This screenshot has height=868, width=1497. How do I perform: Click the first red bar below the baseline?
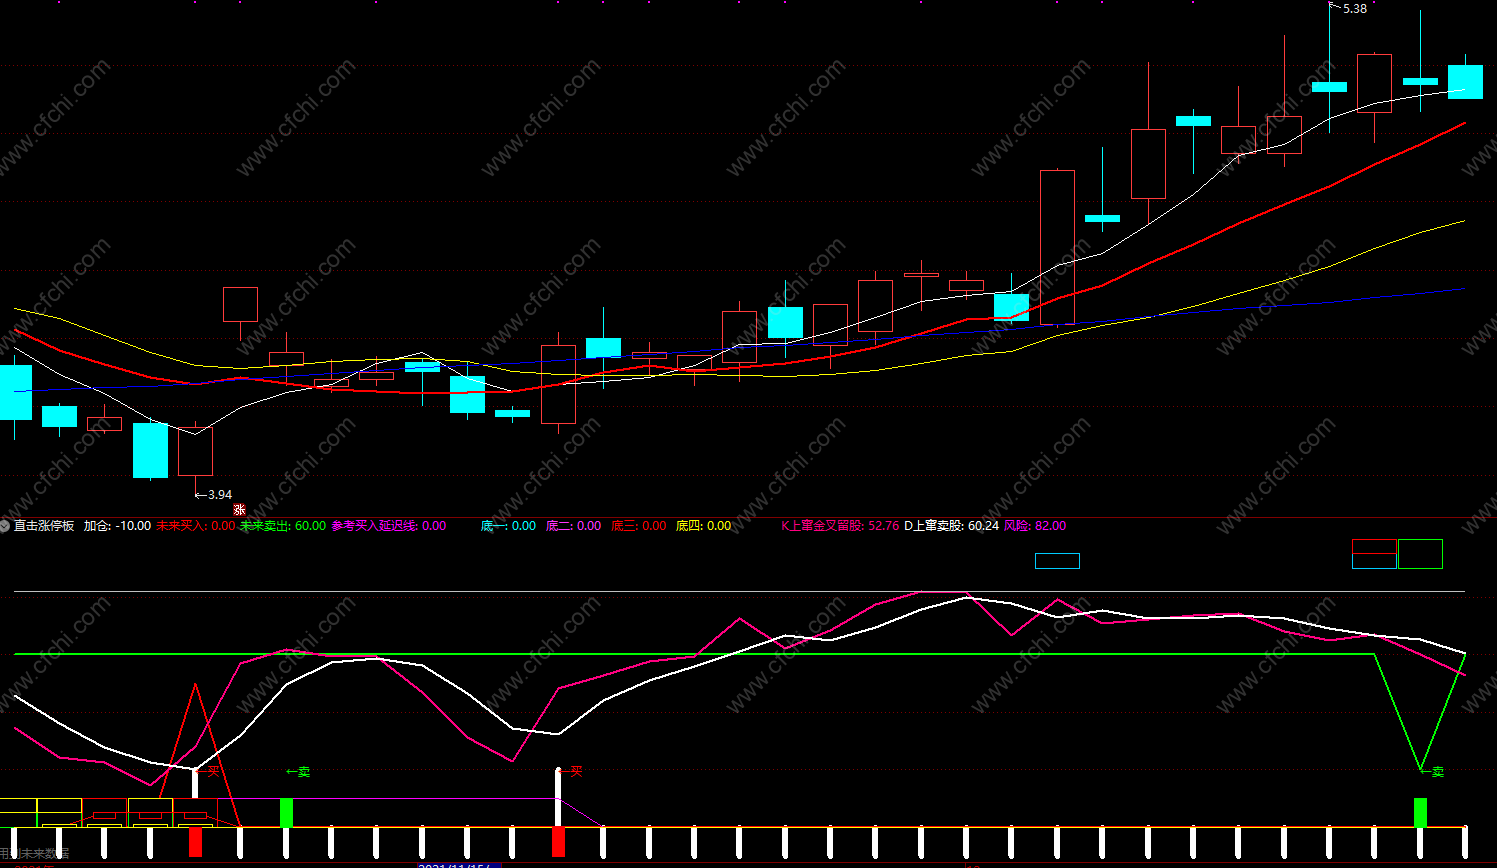tap(195, 841)
